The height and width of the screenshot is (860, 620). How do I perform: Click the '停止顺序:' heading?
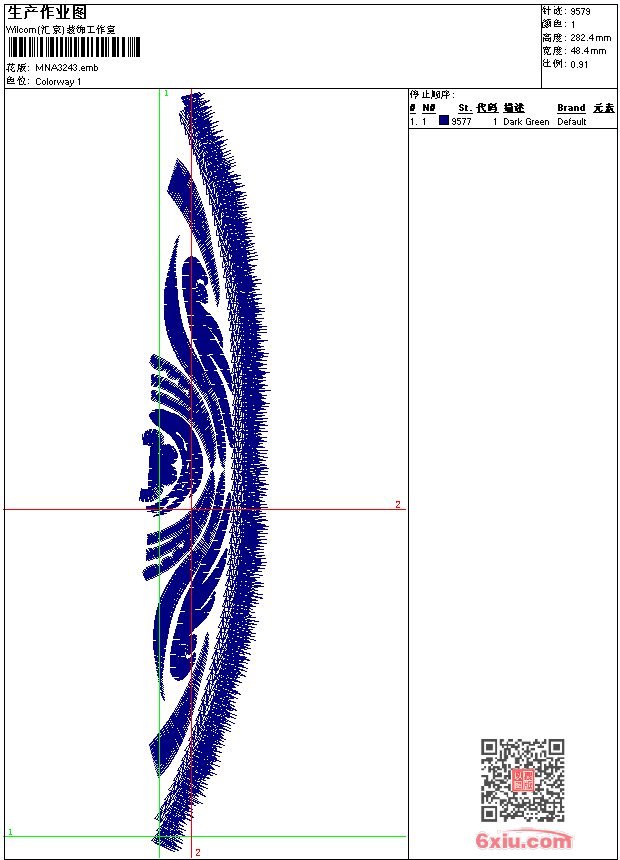coord(432,95)
